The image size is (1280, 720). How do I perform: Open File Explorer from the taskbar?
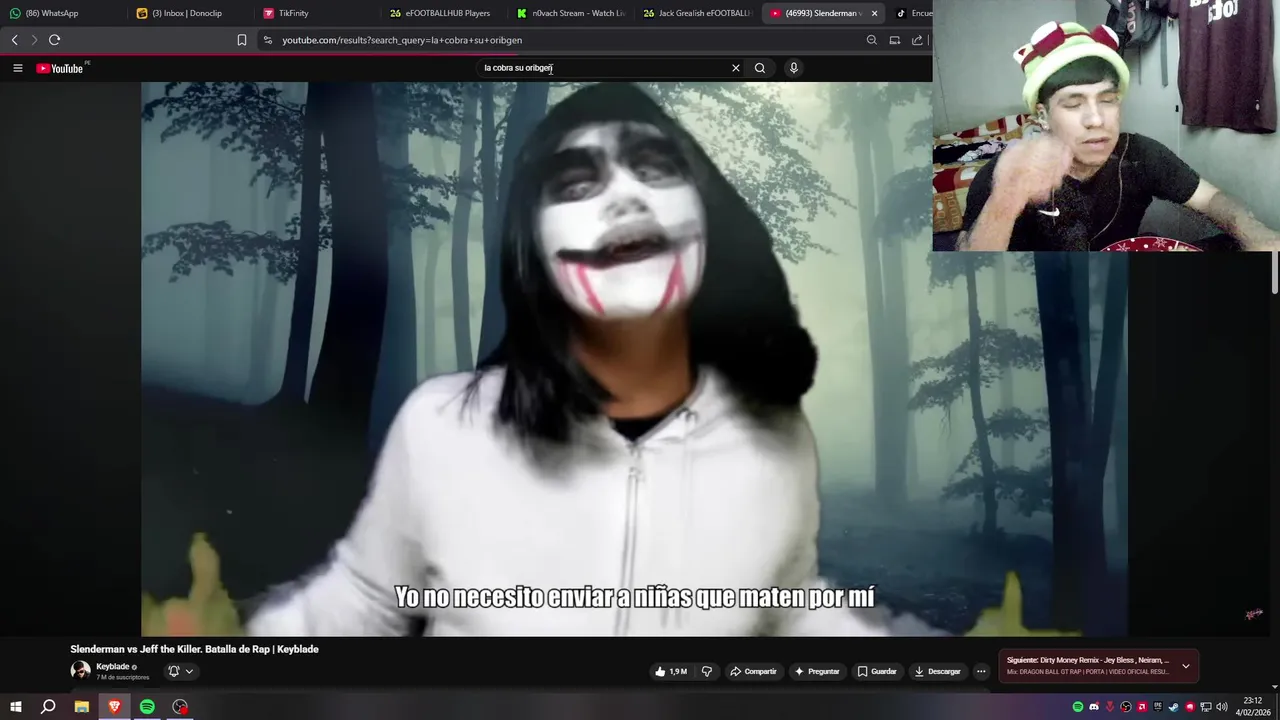82,707
